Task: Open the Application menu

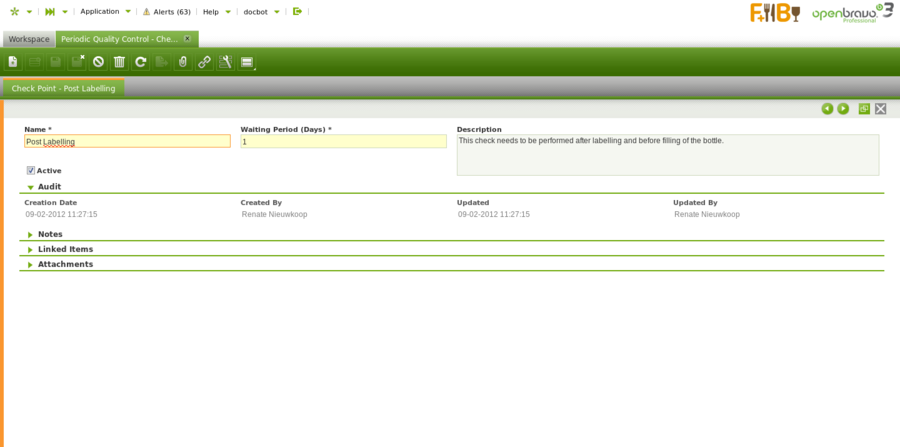Action: tap(105, 11)
